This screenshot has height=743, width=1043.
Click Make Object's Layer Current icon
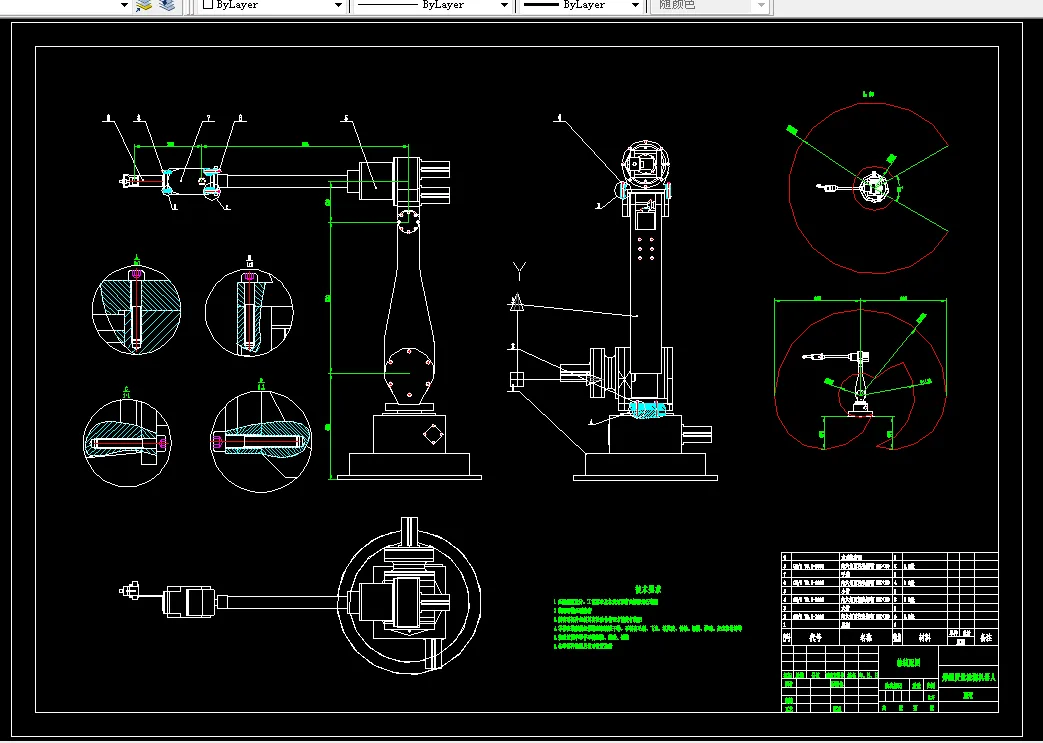[x=144, y=5]
